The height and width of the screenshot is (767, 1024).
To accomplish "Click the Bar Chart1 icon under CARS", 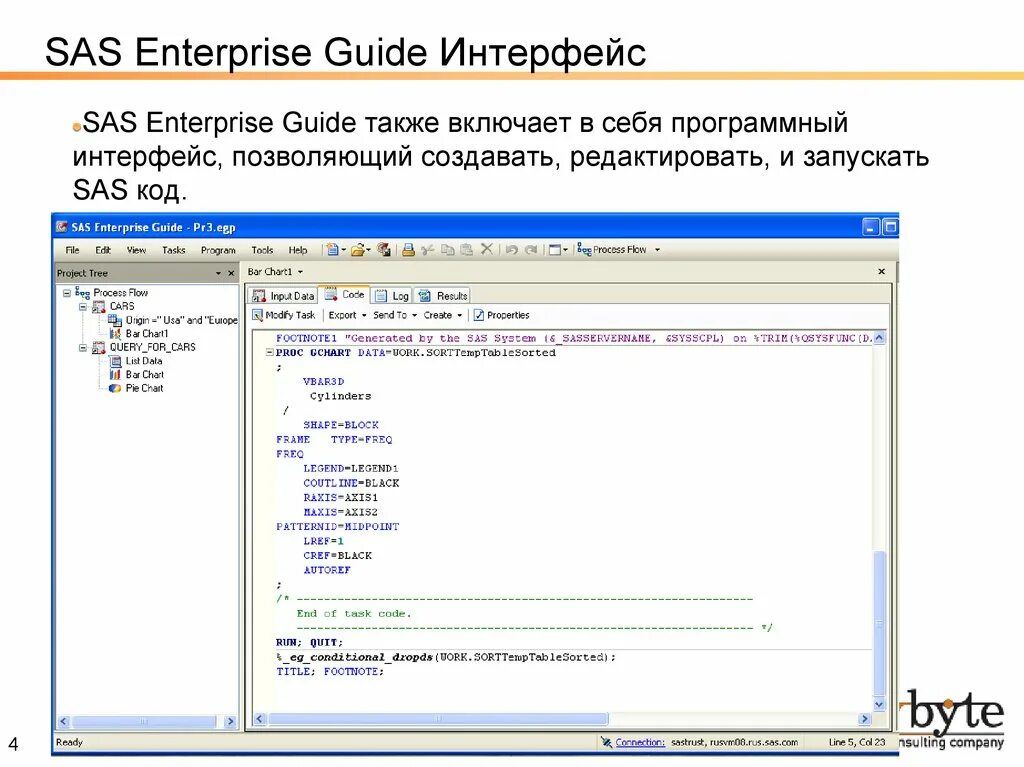I will (115, 334).
